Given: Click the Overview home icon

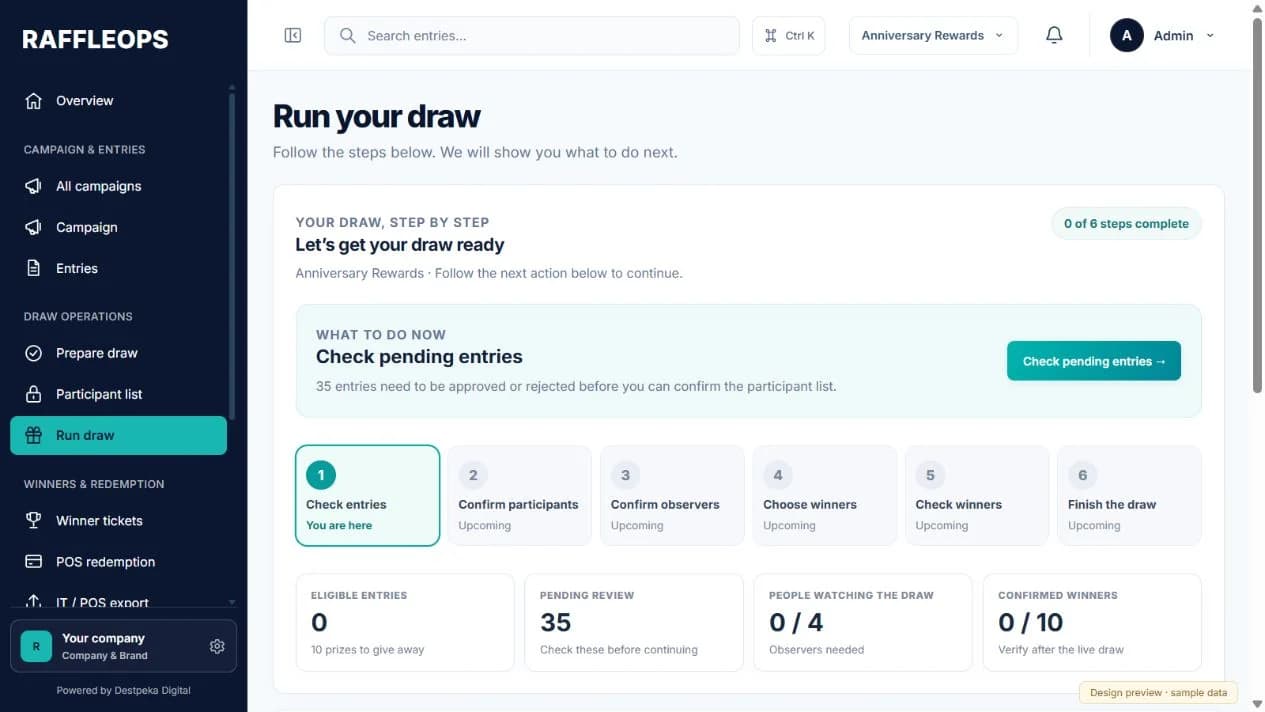Looking at the screenshot, I should [33, 101].
